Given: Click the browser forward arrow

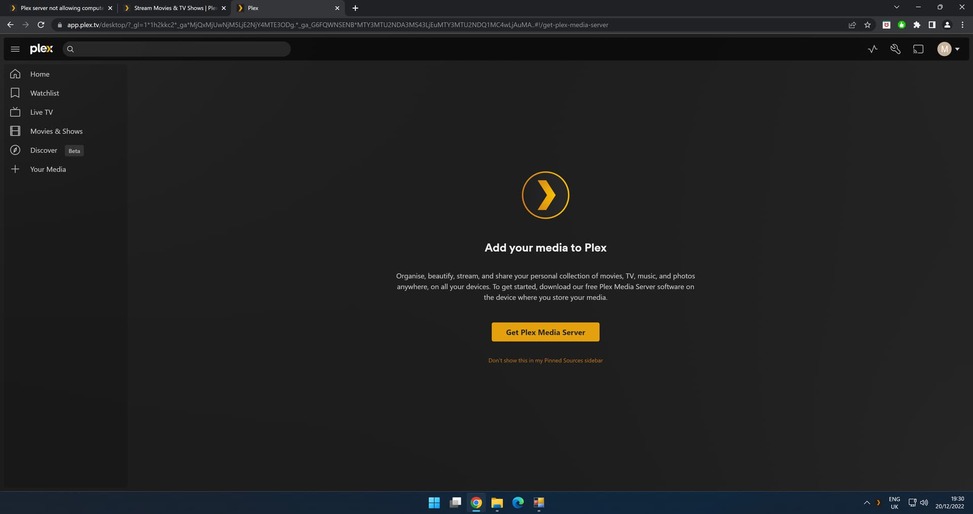Looking at the screenshot, I should pos(25,25).
